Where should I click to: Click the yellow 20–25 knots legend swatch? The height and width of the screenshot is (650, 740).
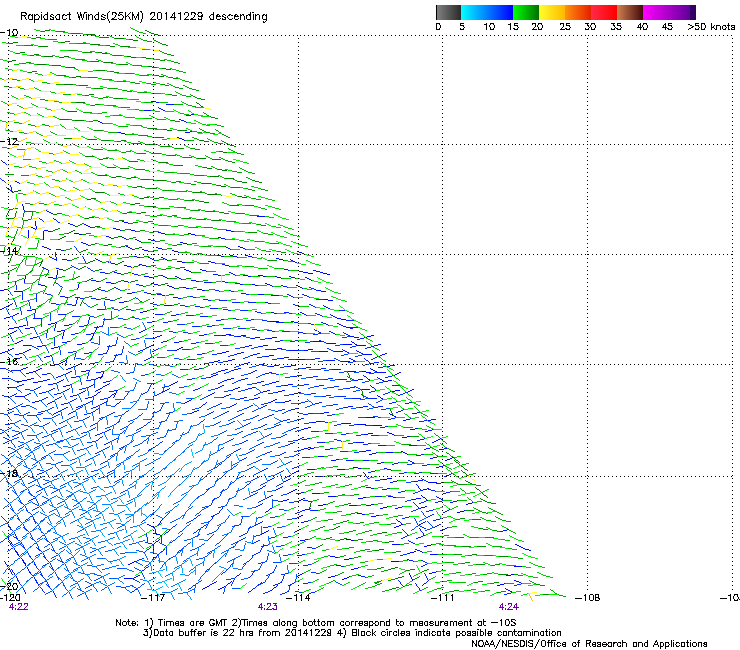(552, 12)
